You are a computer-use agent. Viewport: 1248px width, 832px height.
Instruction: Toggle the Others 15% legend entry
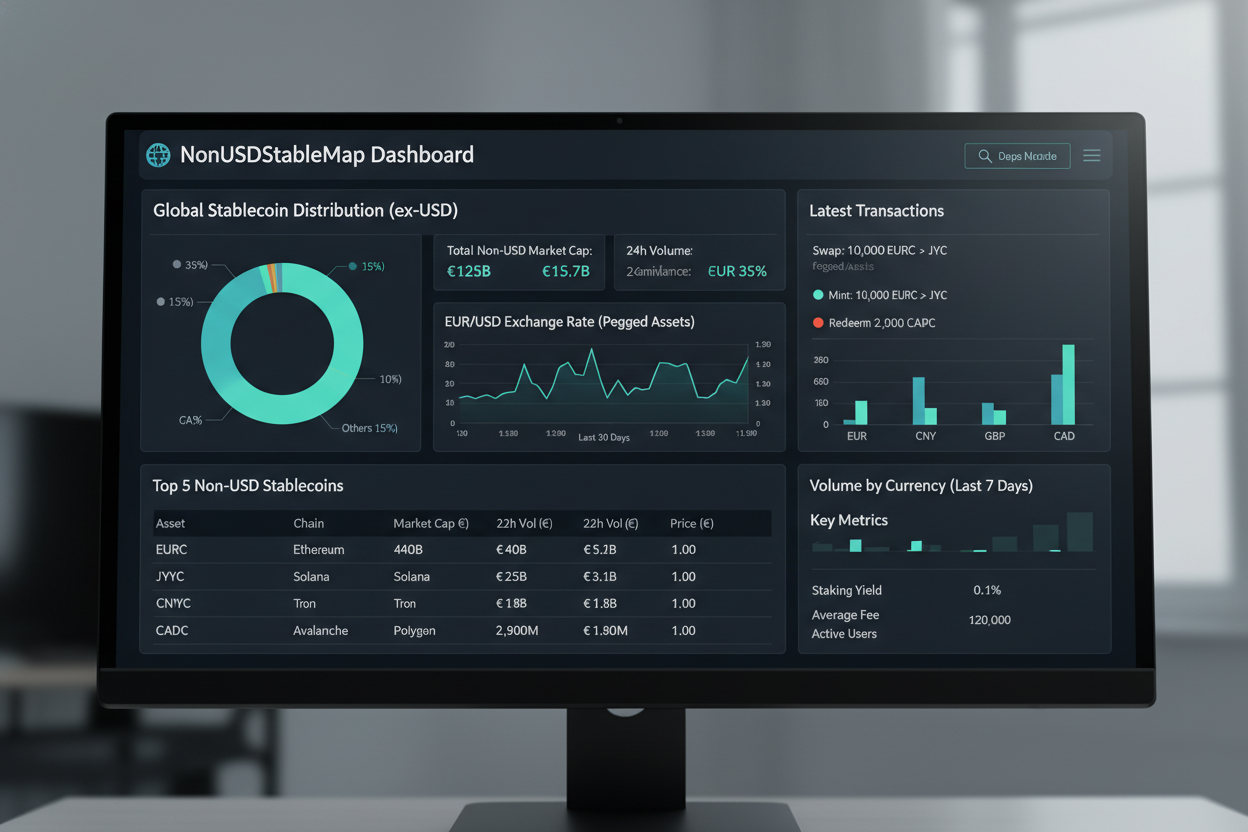[x=368, y=427]
